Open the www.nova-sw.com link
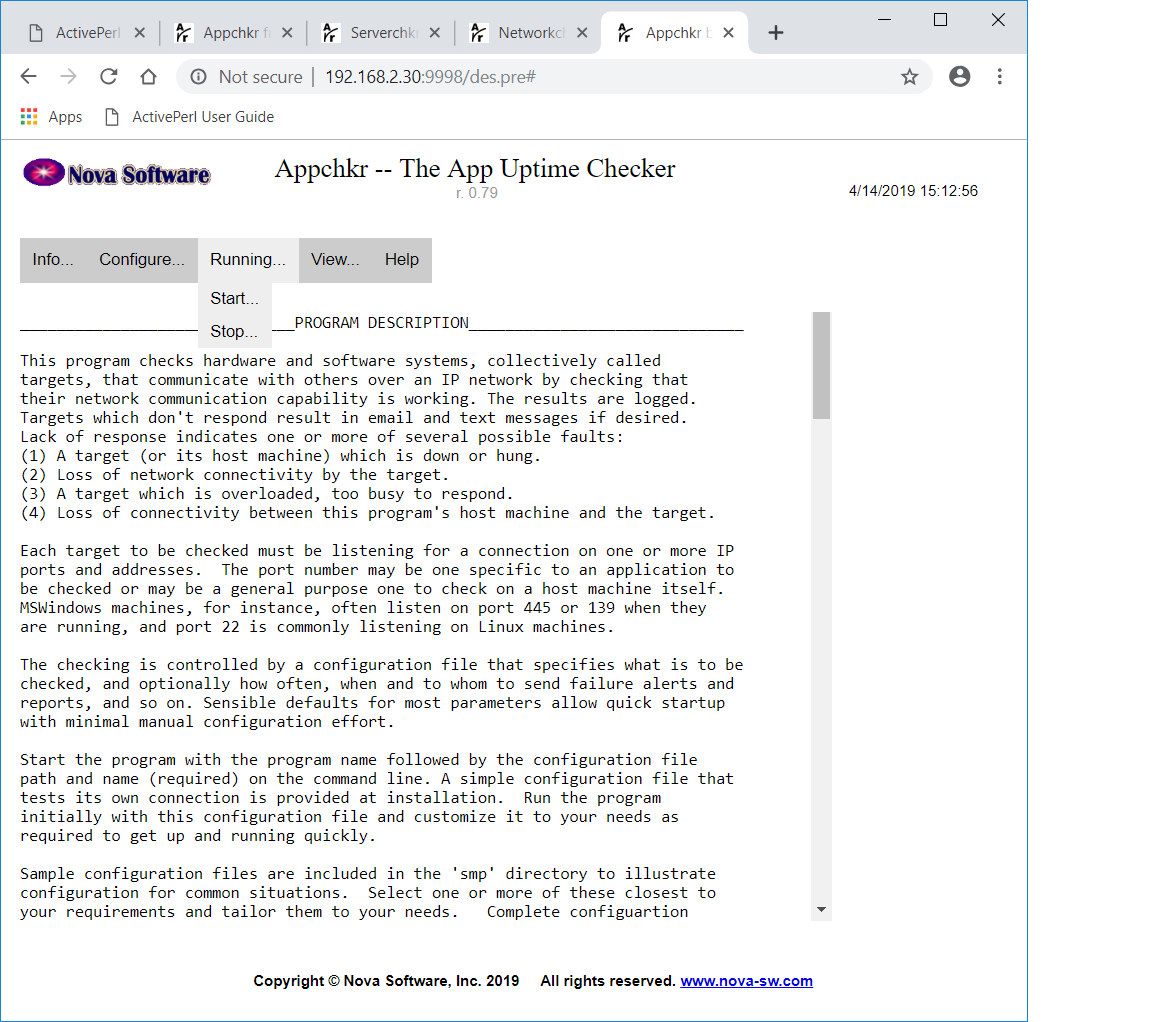The image size is (1152, 1022). coord(746,981)
